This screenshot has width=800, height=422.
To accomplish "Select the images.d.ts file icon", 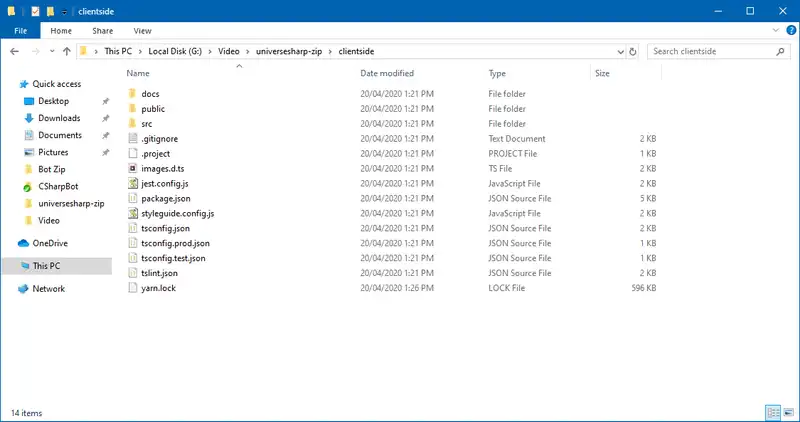I will [x=134, y=169].
